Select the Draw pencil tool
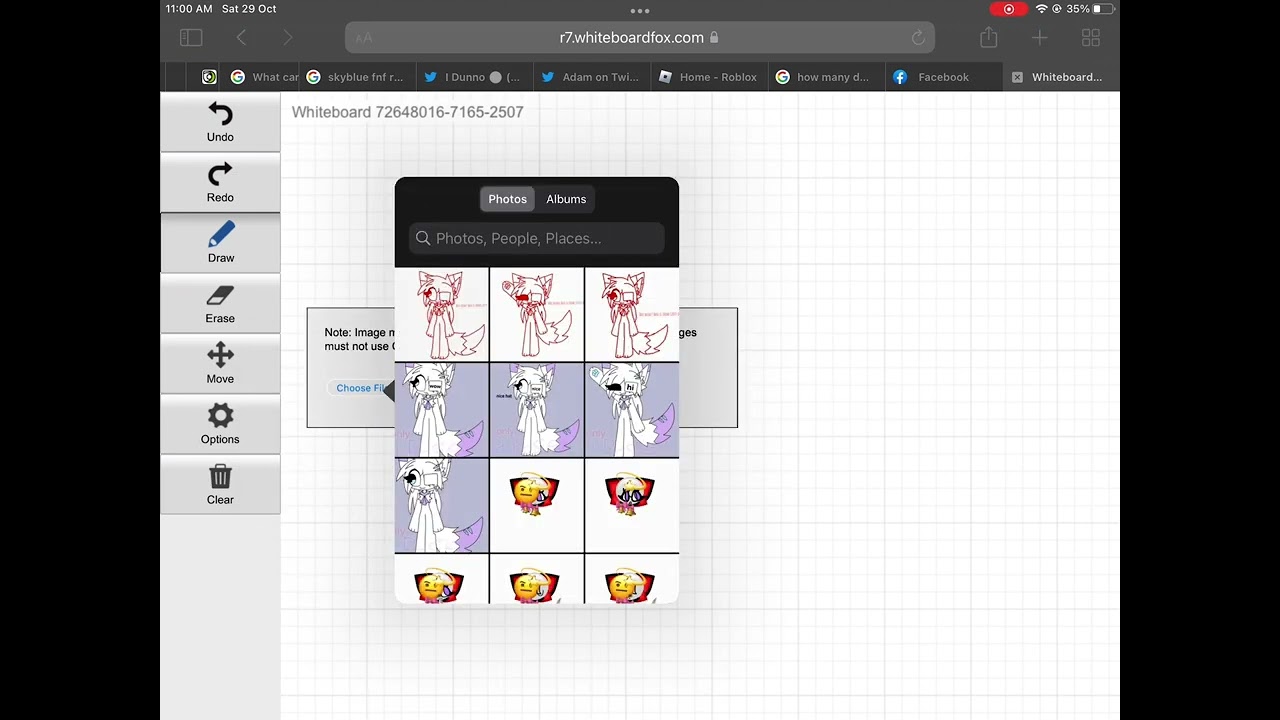Image resolution: width=1280 pixels, height=720 pixels. pos(220,243)
